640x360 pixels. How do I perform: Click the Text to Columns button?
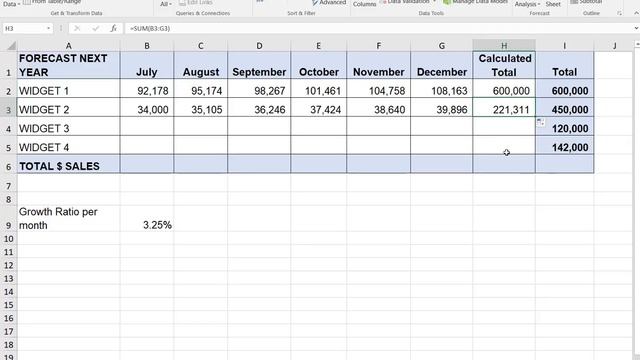point(364,4)
